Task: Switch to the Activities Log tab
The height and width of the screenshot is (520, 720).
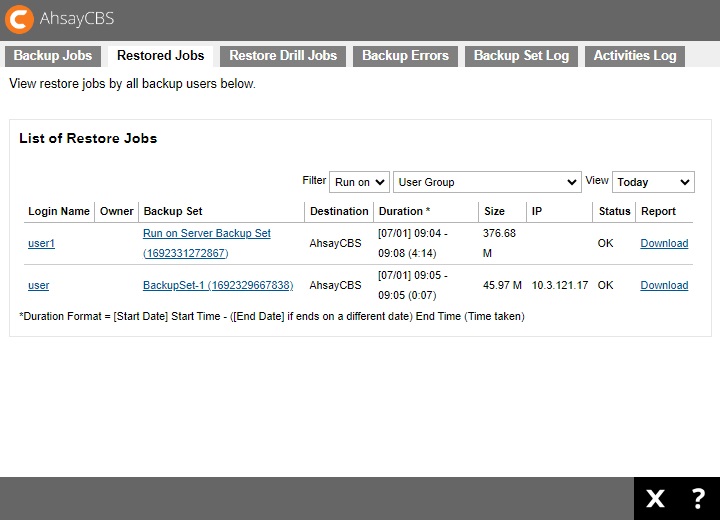Action: pyautogui.click(x=635, y=56)
